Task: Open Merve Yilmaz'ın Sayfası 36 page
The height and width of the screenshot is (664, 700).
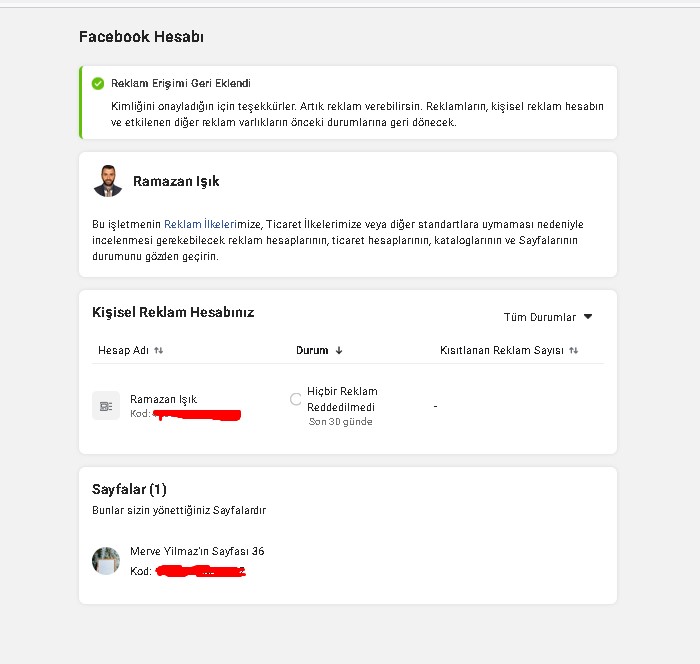Action: 197,551
